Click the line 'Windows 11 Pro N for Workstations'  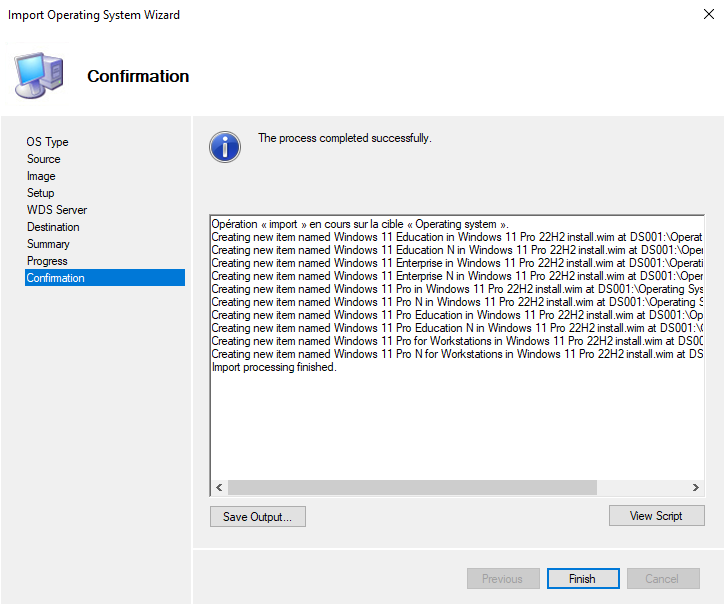[457, 354]
